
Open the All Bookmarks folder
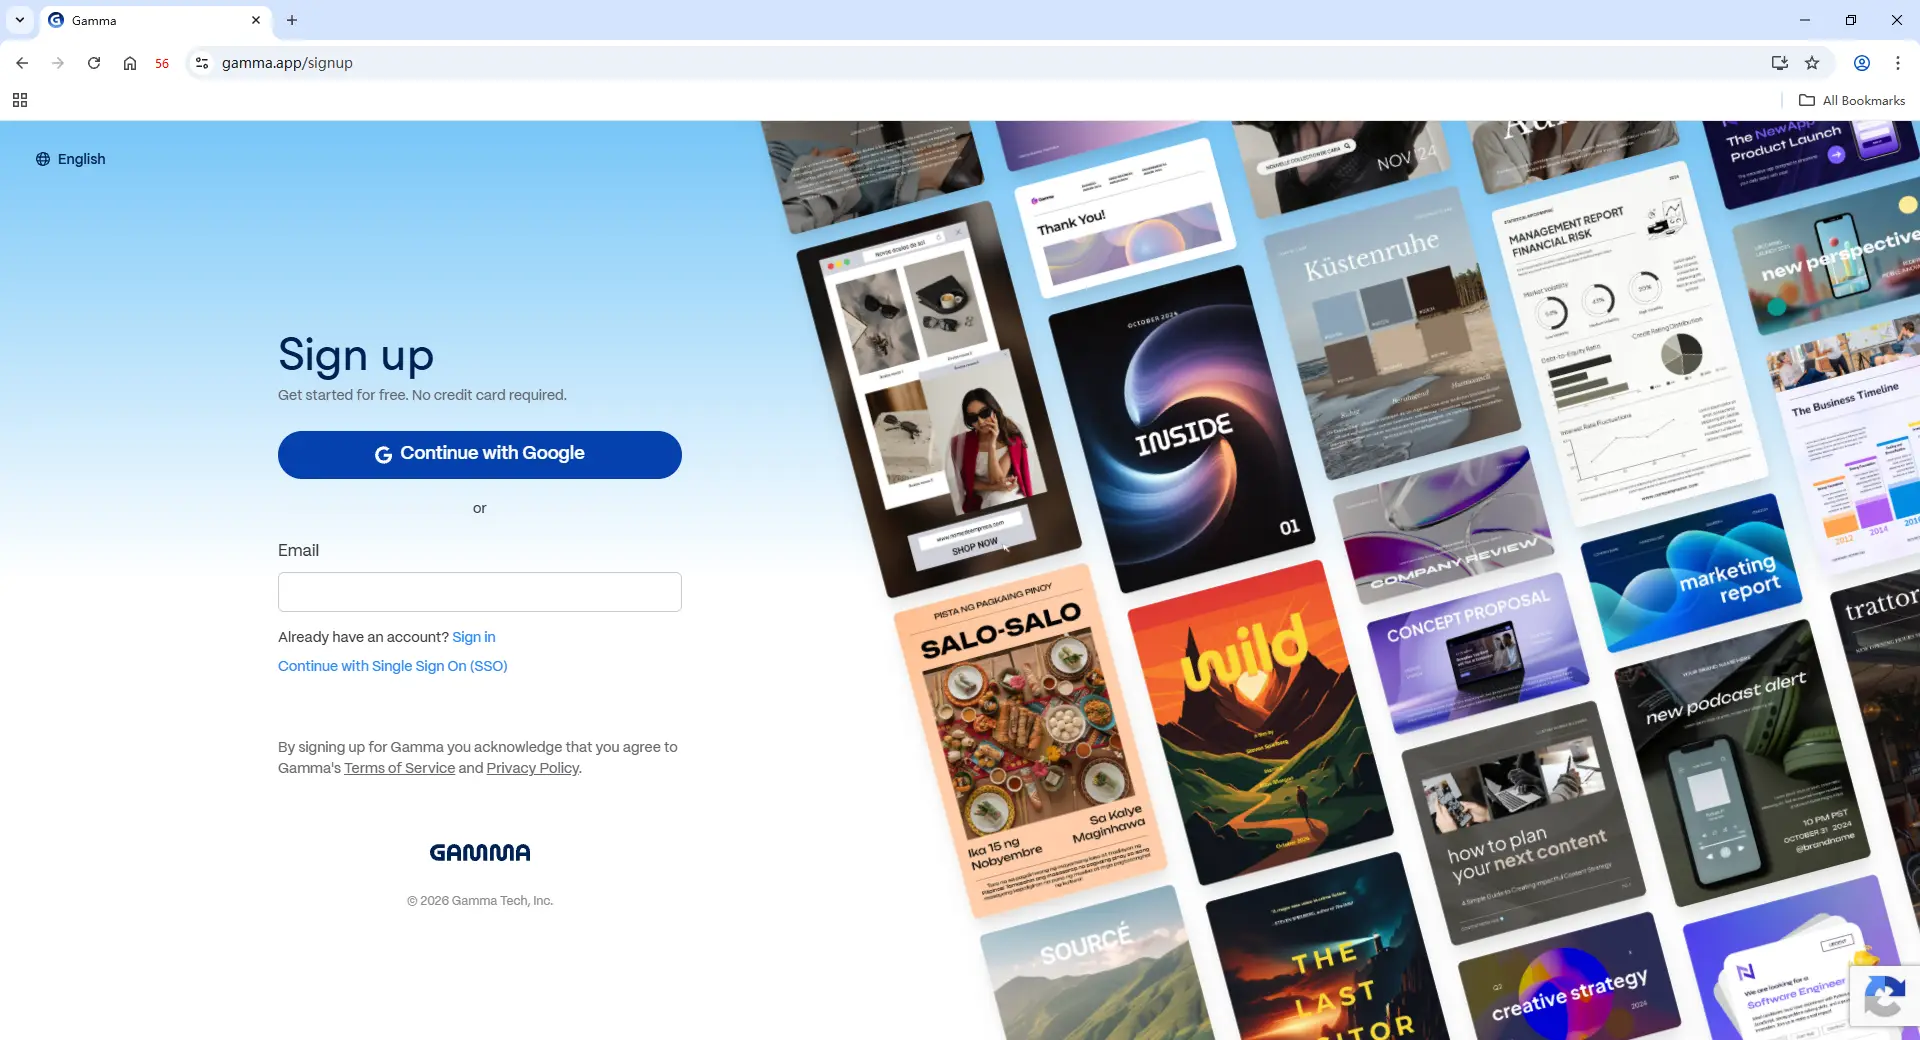coord(1852,100)
